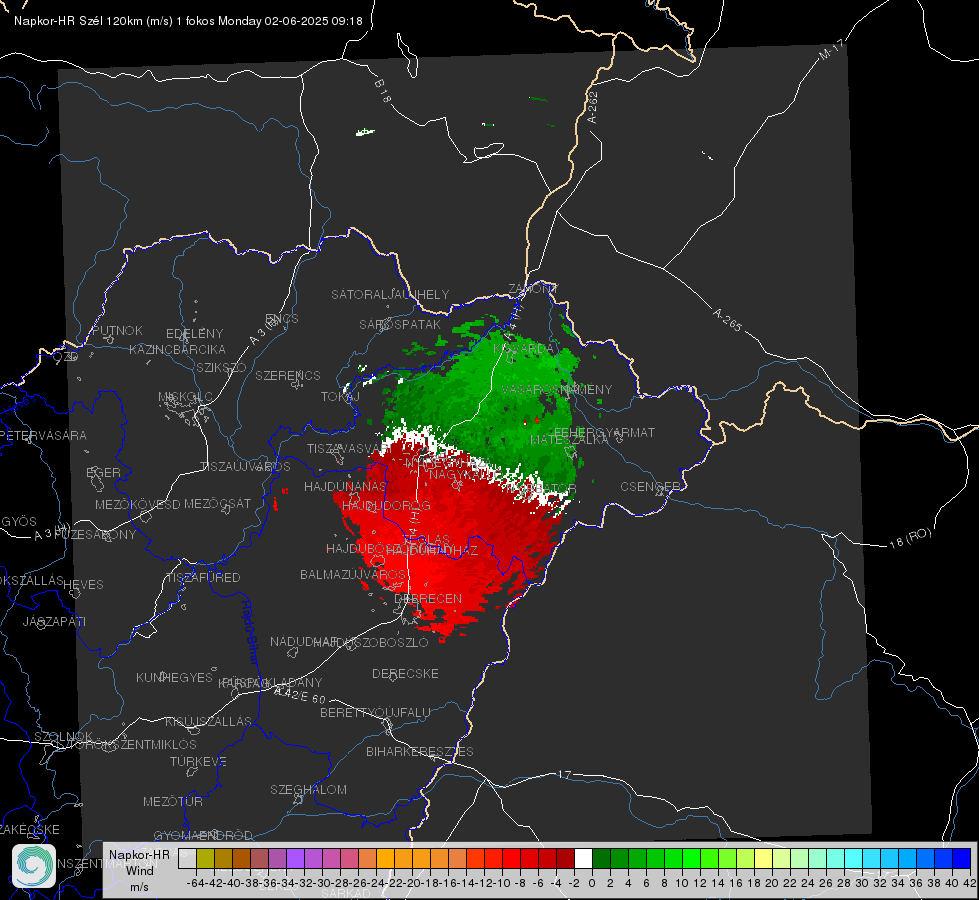Image resolution: width=979 pixels, height=900 pixels.
Task: Click the MEZŐCSÁT label
Action: (x=217, y=503)
